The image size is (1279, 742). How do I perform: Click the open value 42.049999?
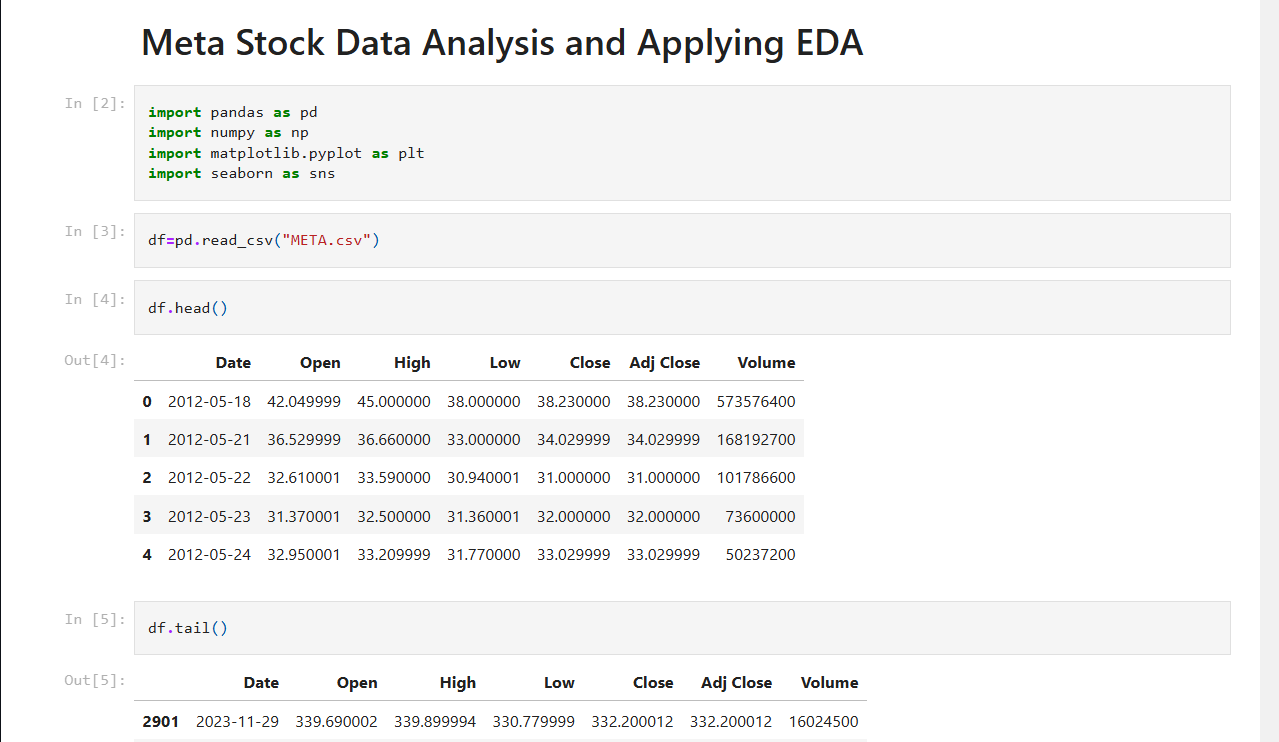pyautogui.click(x=304, y=401)
